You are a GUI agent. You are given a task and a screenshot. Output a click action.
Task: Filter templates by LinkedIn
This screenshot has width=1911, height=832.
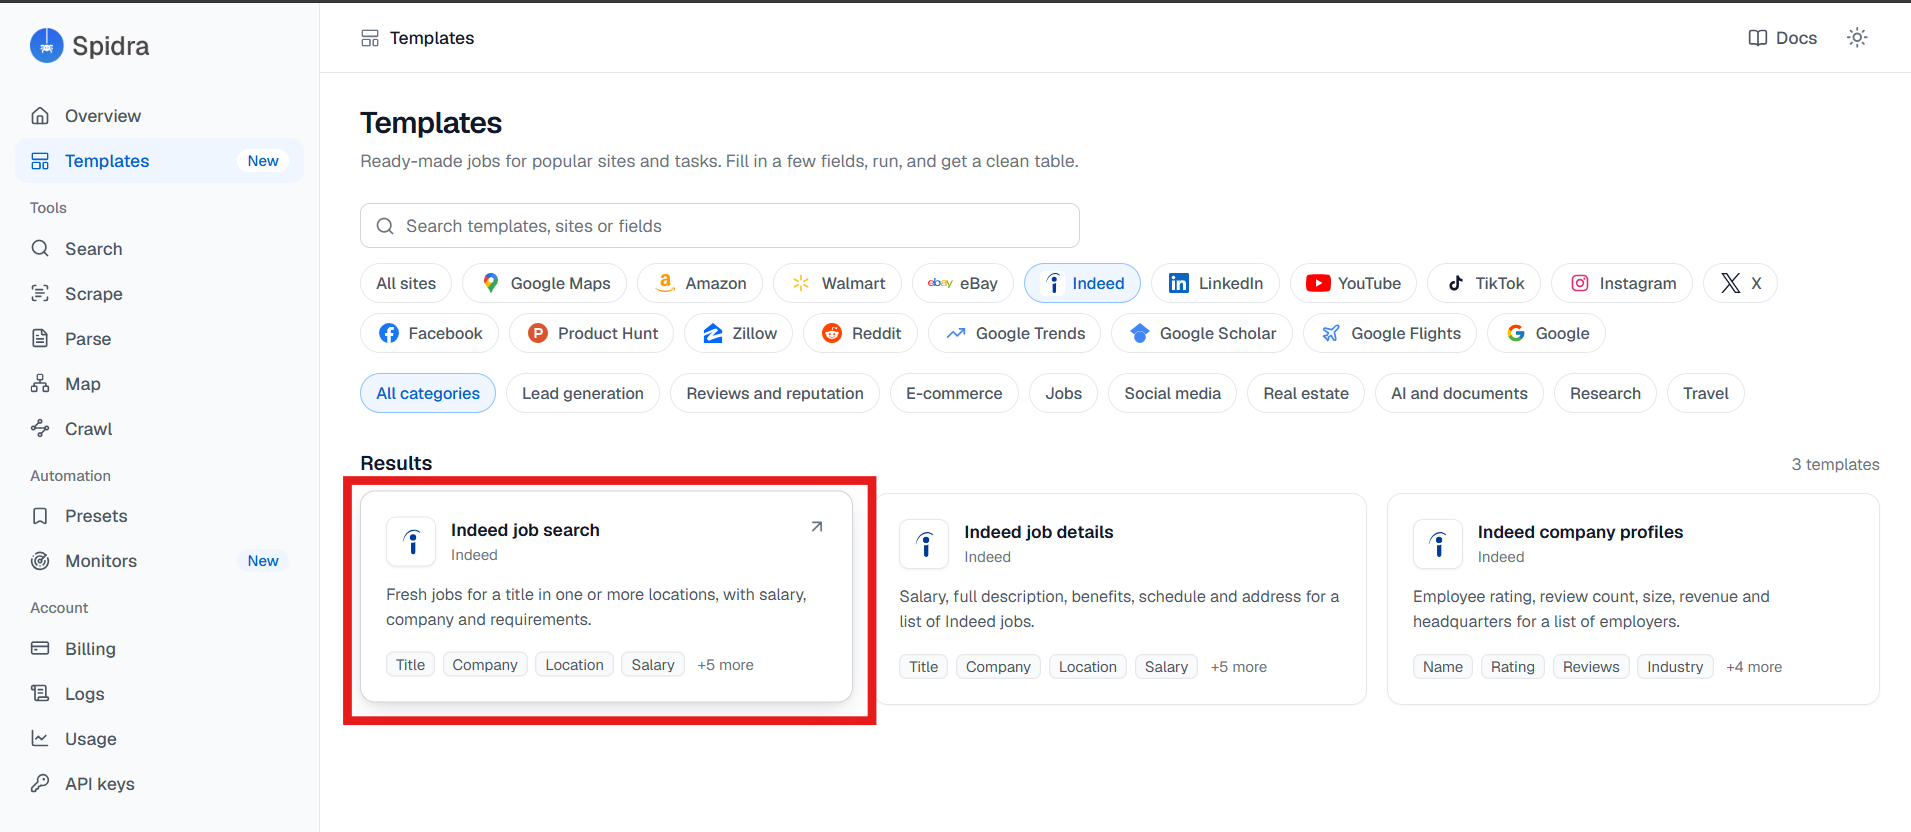coord(1215,284)
